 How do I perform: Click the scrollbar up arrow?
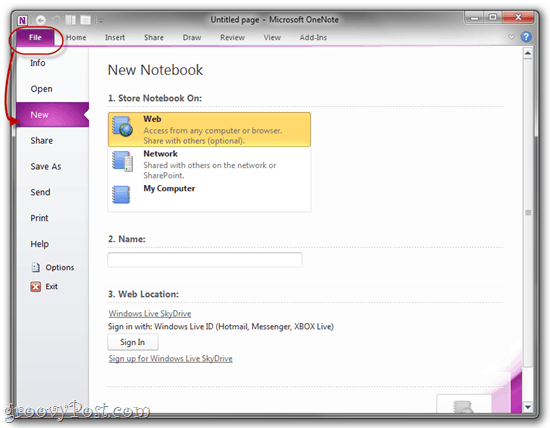click(528, 53)
